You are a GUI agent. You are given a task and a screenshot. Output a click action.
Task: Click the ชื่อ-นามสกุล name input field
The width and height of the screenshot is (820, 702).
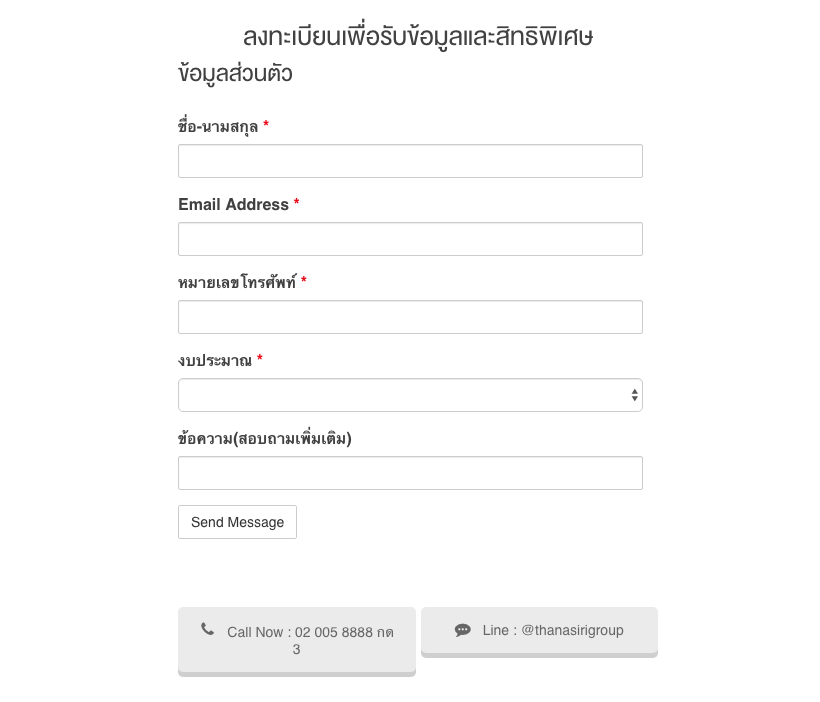pos(410,161)
